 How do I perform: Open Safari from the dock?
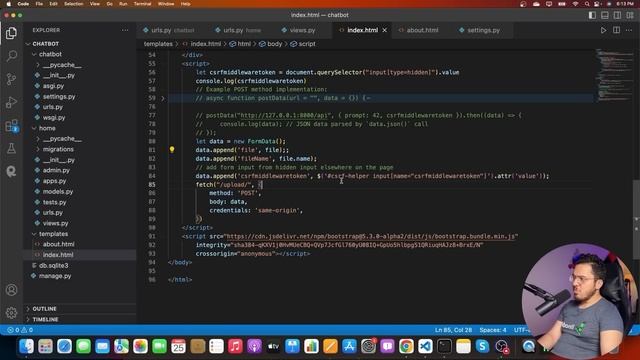point(64,347)
